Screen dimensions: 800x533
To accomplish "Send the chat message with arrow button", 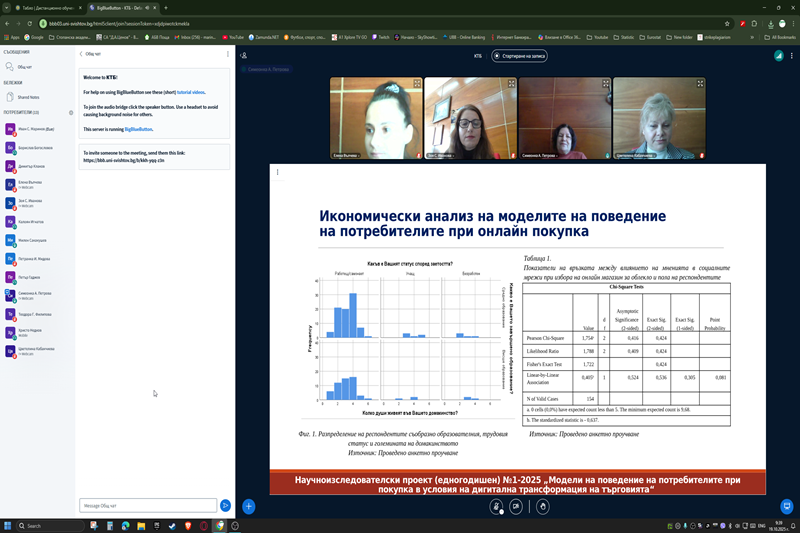I will 225,506.
